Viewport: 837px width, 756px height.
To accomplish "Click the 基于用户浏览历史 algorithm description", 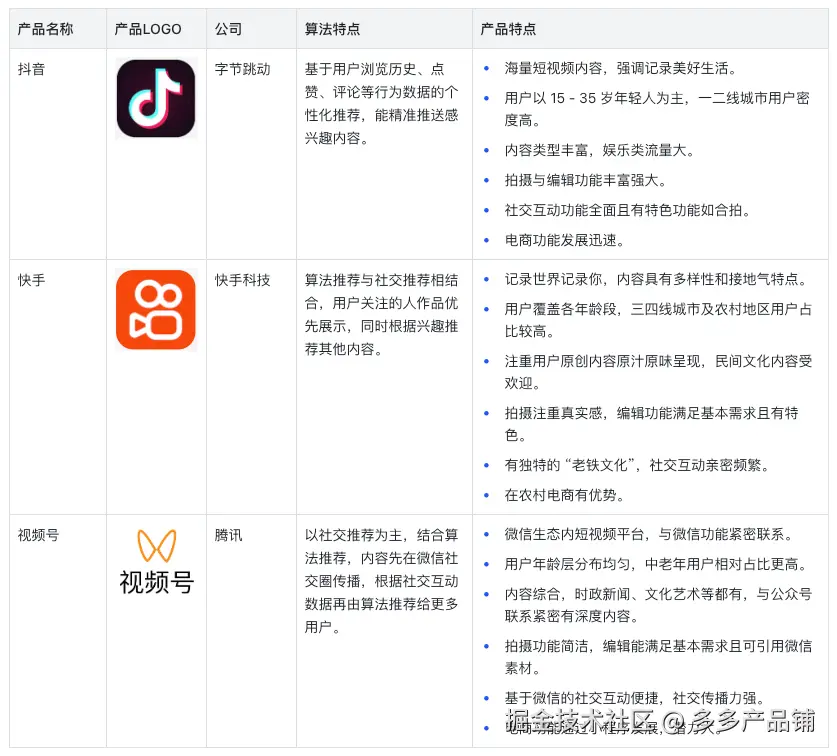I will click(x=382, y=104).
